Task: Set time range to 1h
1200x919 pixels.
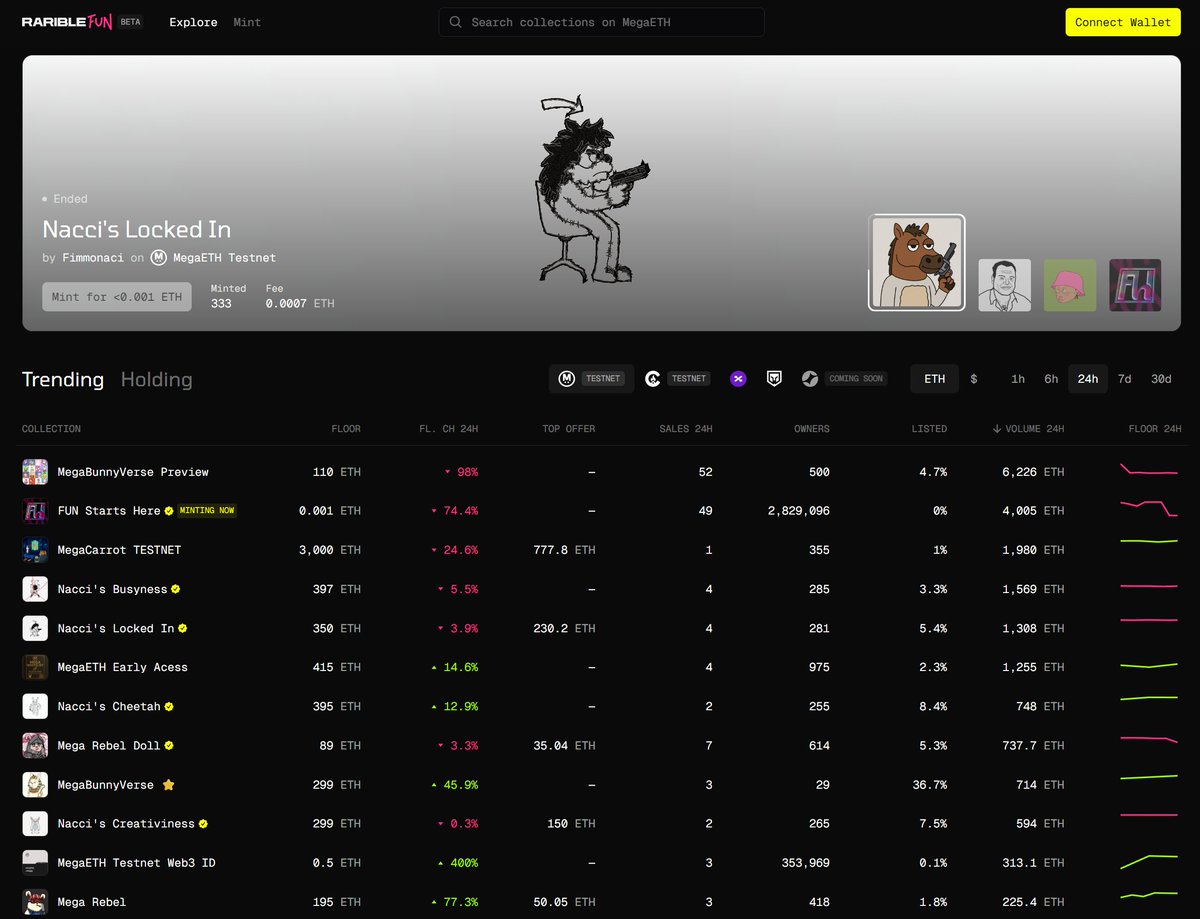Action: tap(1018, 379)
